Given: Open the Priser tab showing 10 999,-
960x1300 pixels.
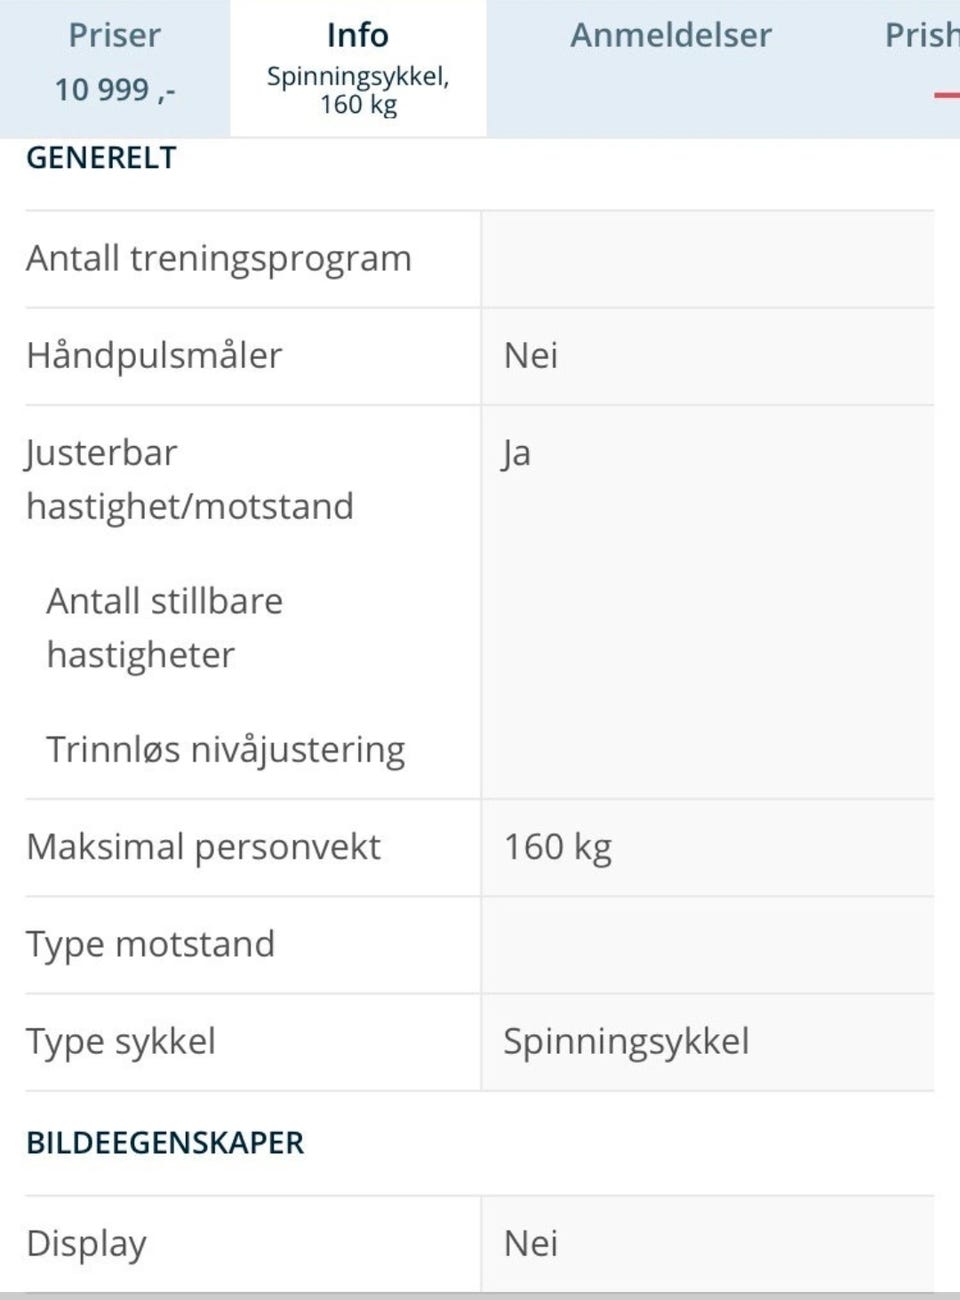Looking at the screenshot, I should pyautogui.click(x=115, y=68).
